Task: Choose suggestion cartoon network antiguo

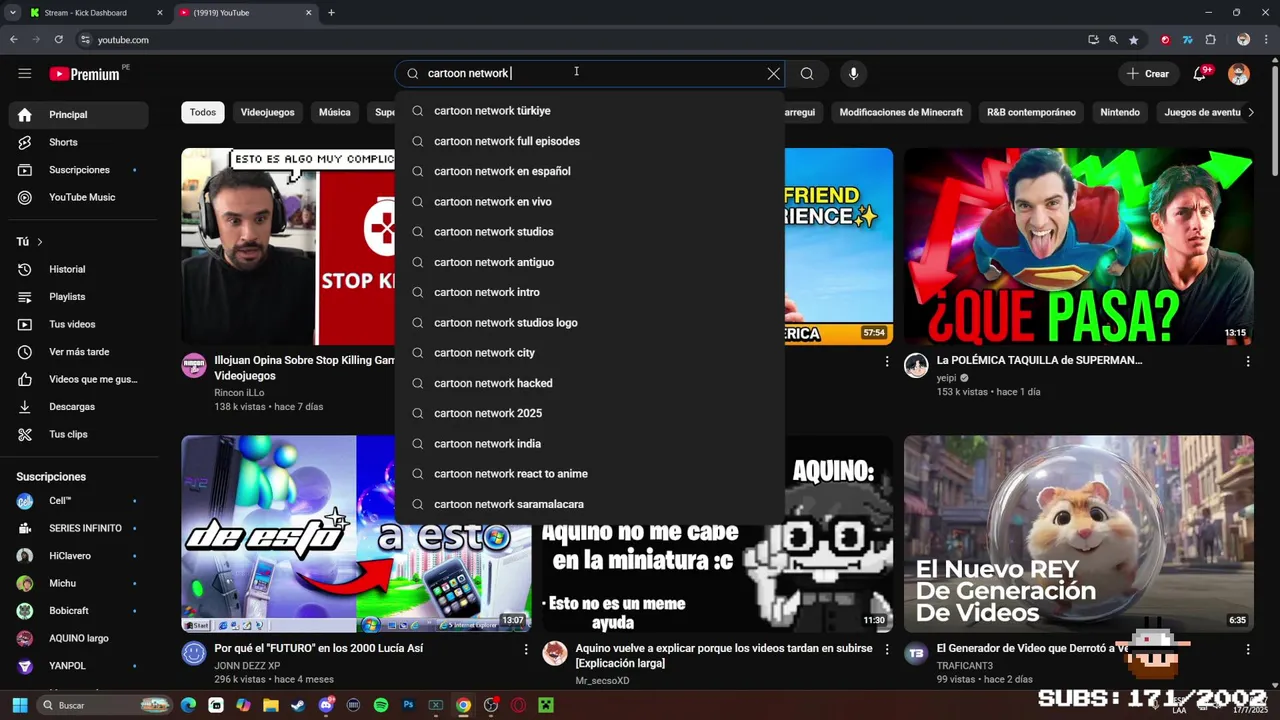Action: coord(590,262)
